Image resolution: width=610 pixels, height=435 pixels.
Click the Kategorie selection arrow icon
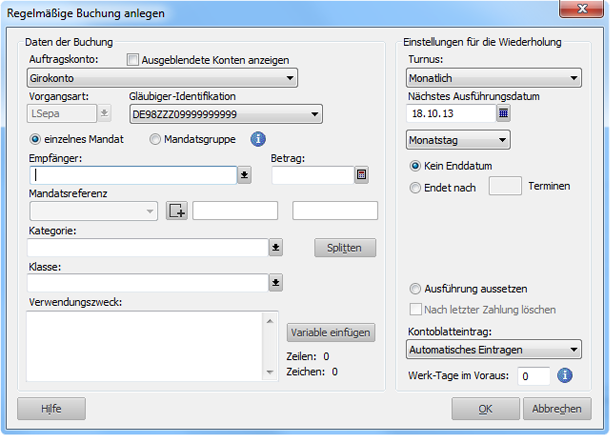[x=277, y=247]
